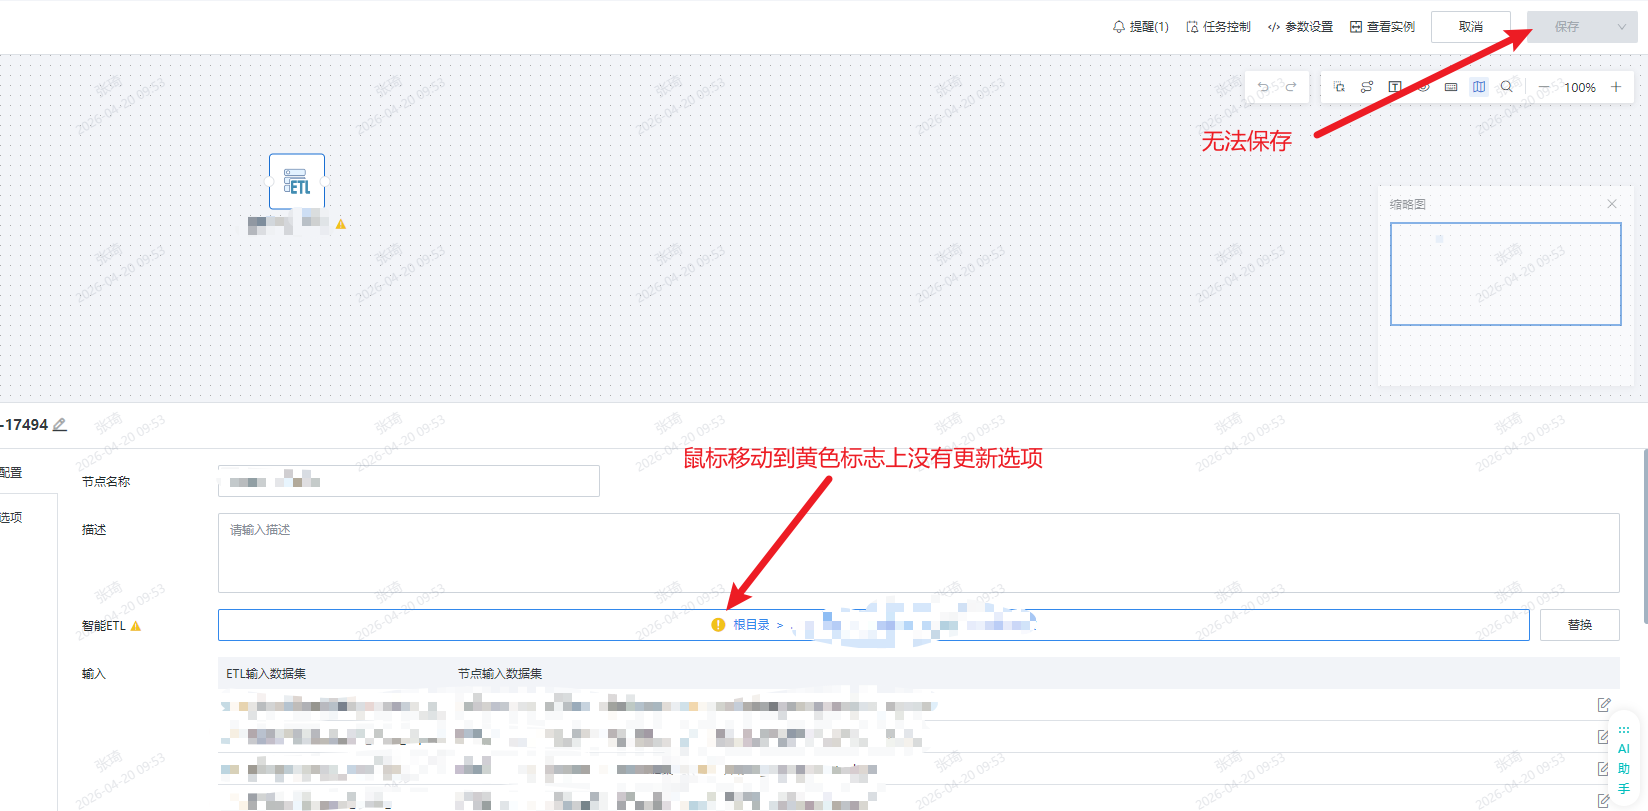Close the 缩略图 thumbnail panel

point(1612,204)
